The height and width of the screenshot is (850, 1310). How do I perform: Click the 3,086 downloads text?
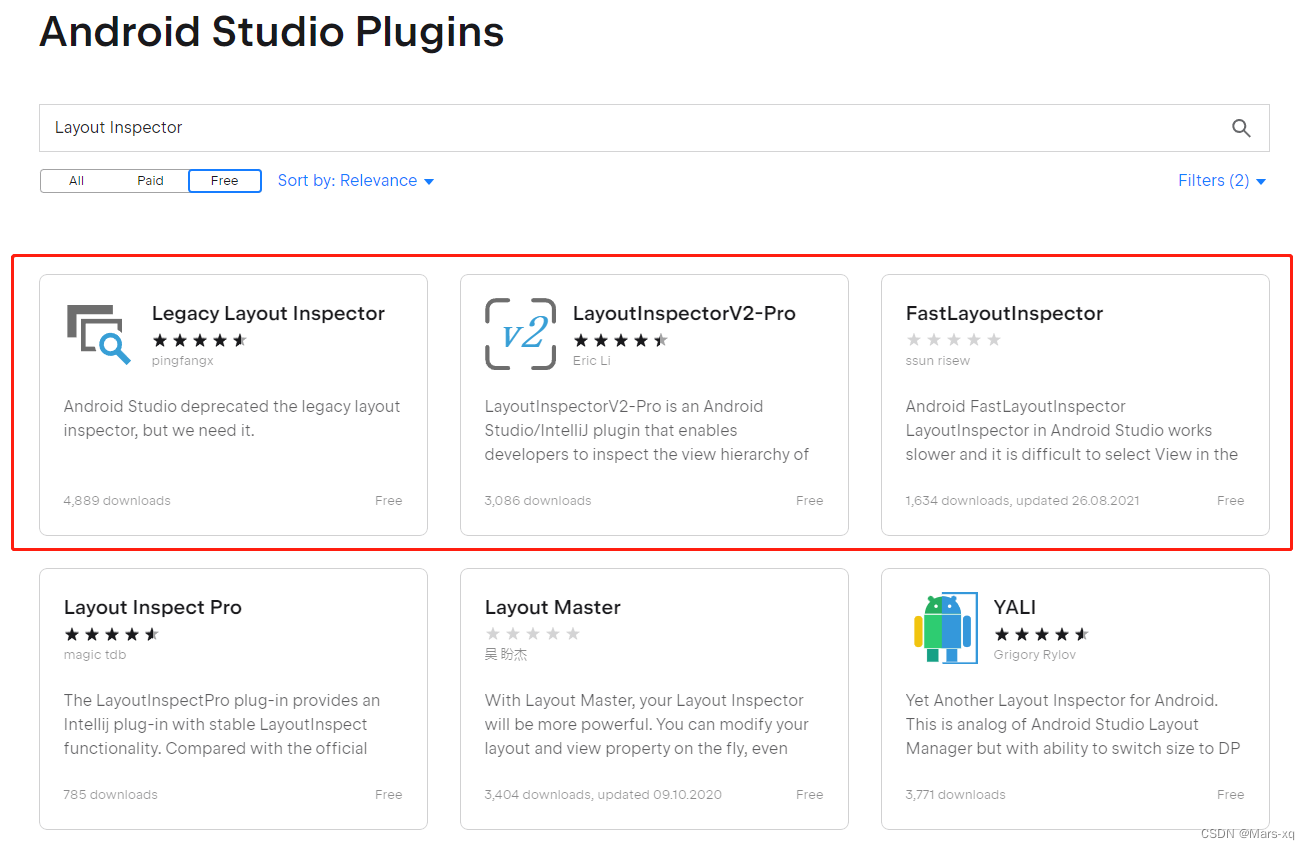(x=538, y=501)
